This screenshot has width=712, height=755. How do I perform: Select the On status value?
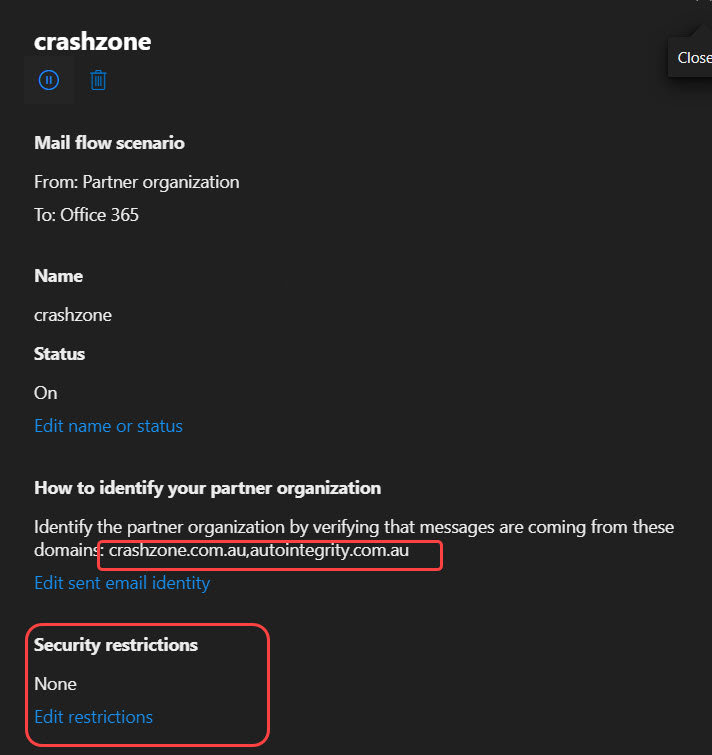coord(46,393)
